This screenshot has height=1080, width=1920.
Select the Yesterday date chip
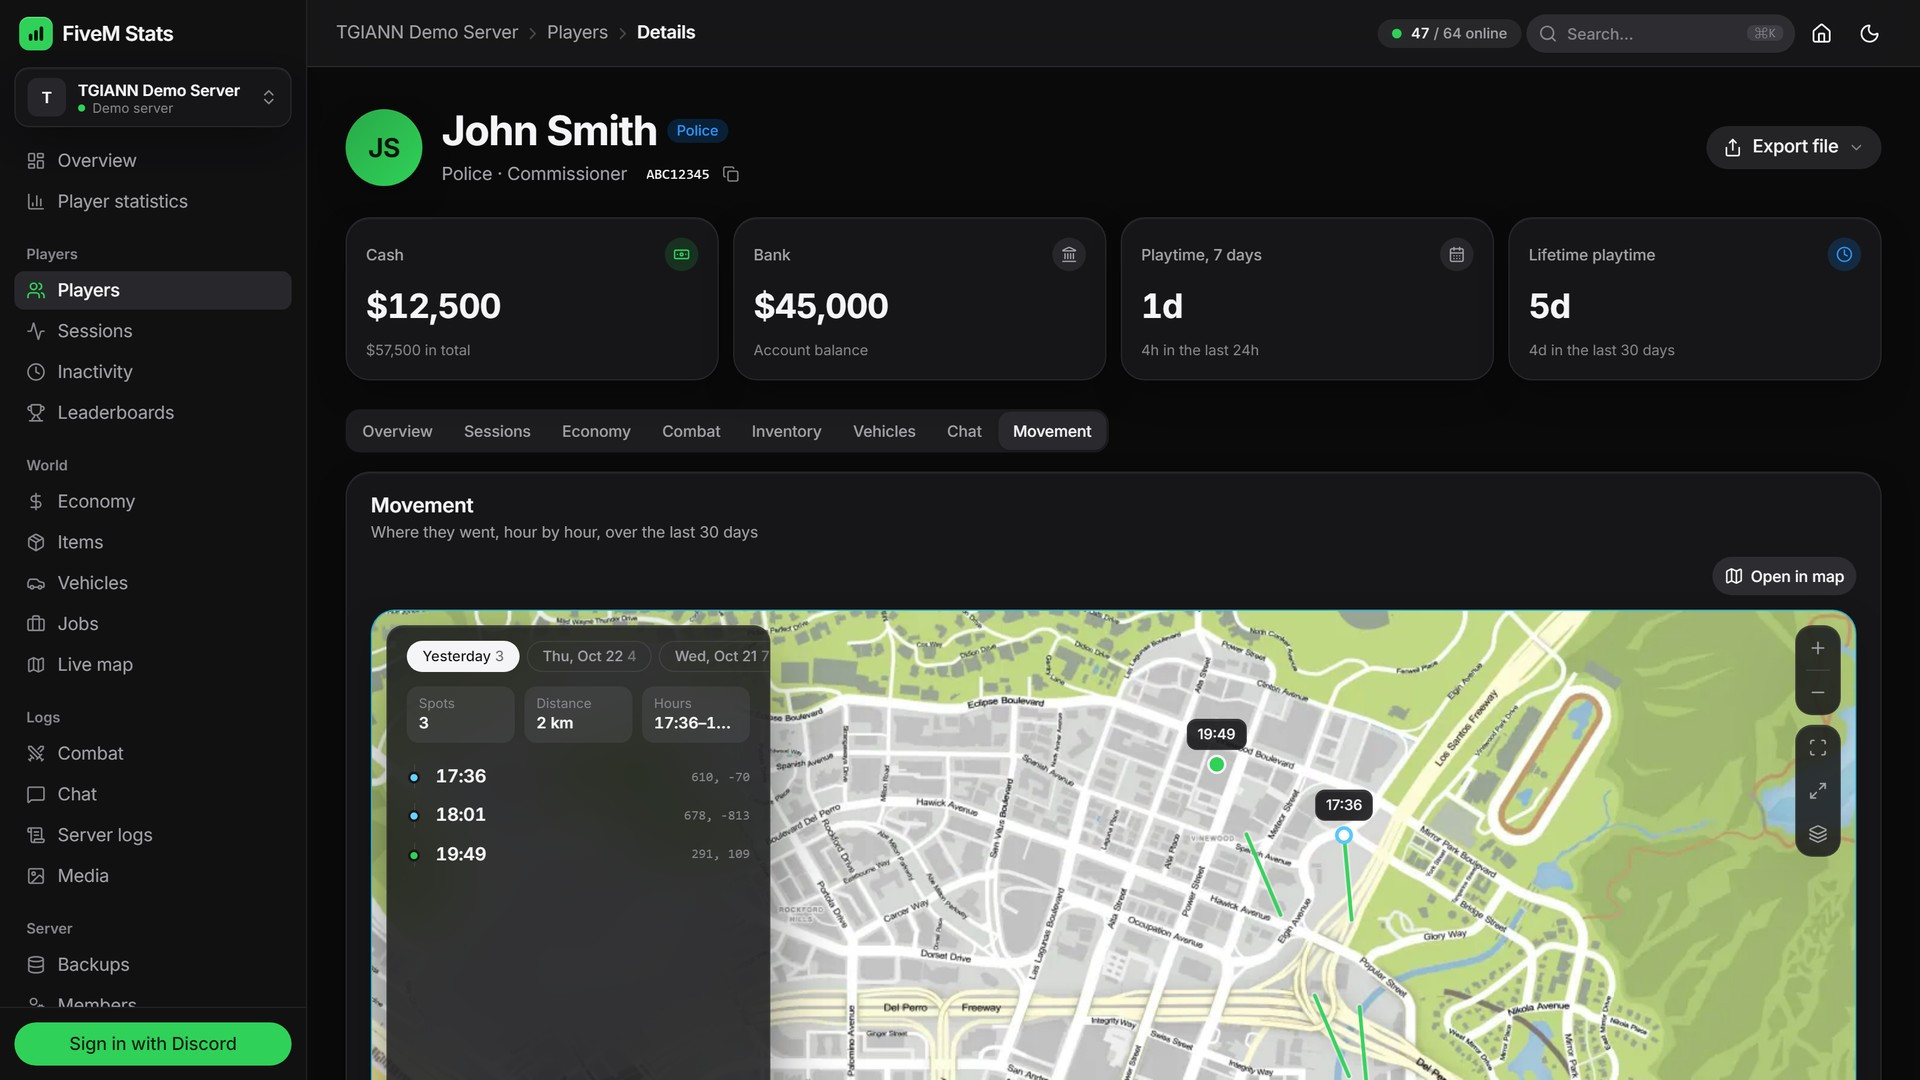coord(463,656)
